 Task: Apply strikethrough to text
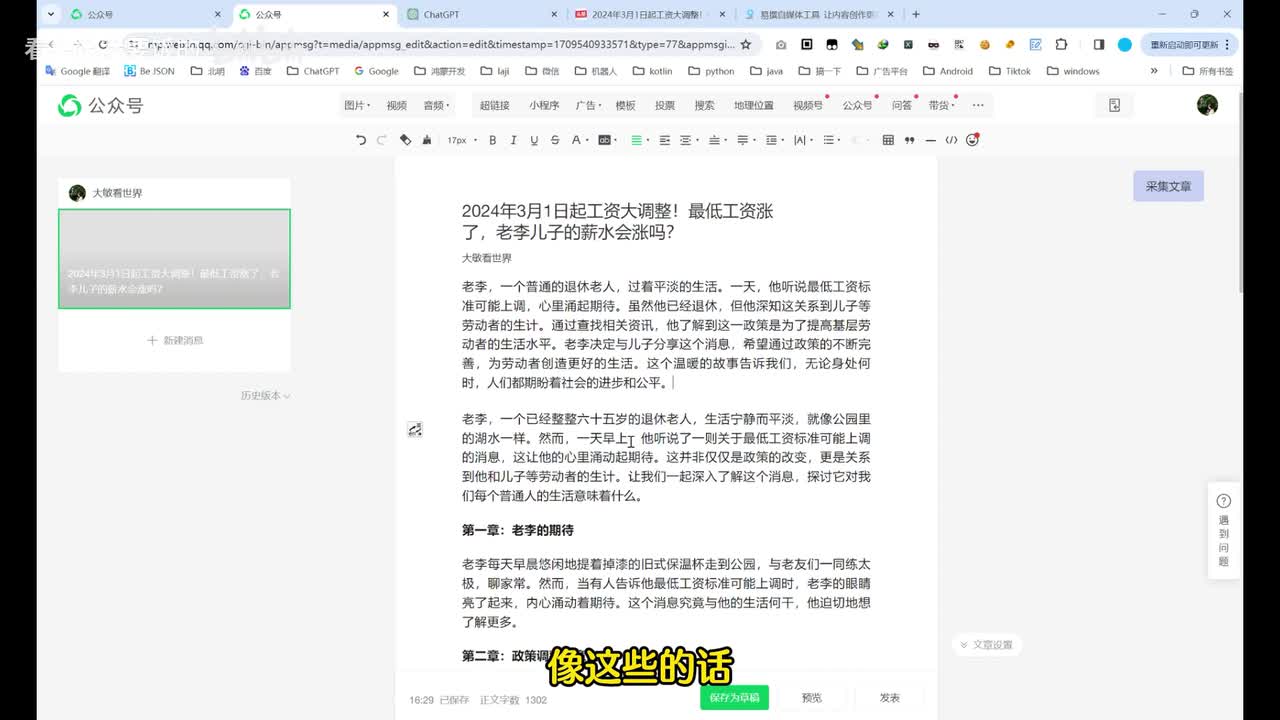pyautogui.click(x=554, y=140)
